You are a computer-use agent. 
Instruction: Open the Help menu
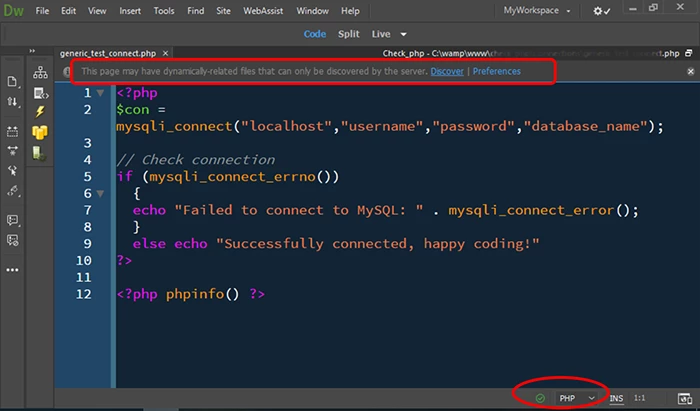point(350,11)
